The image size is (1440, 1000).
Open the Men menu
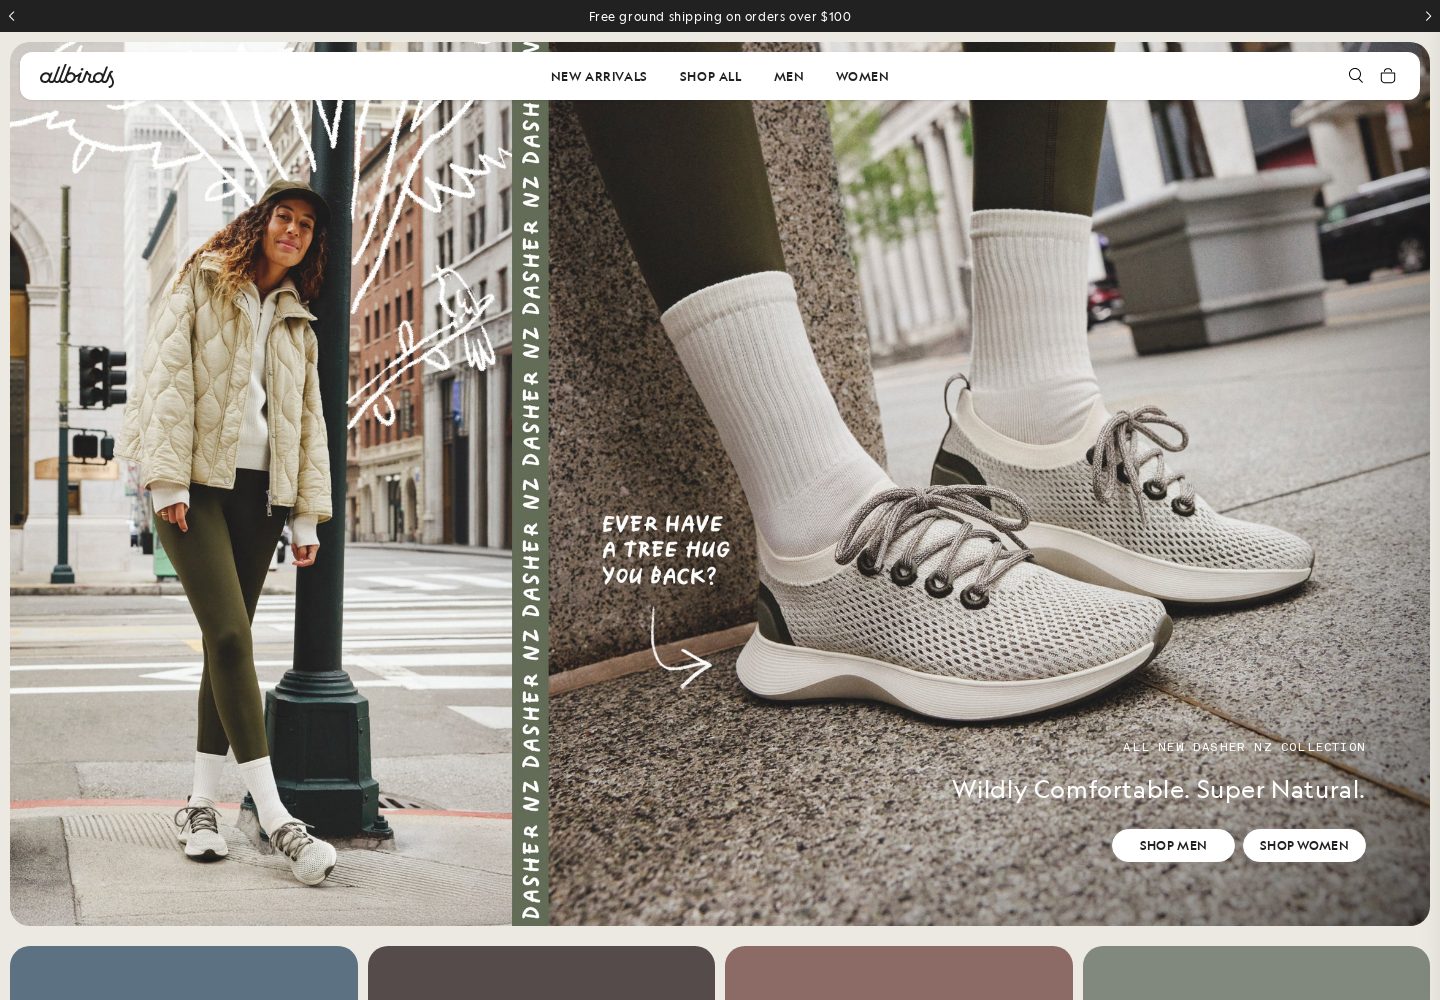[789, 77]
